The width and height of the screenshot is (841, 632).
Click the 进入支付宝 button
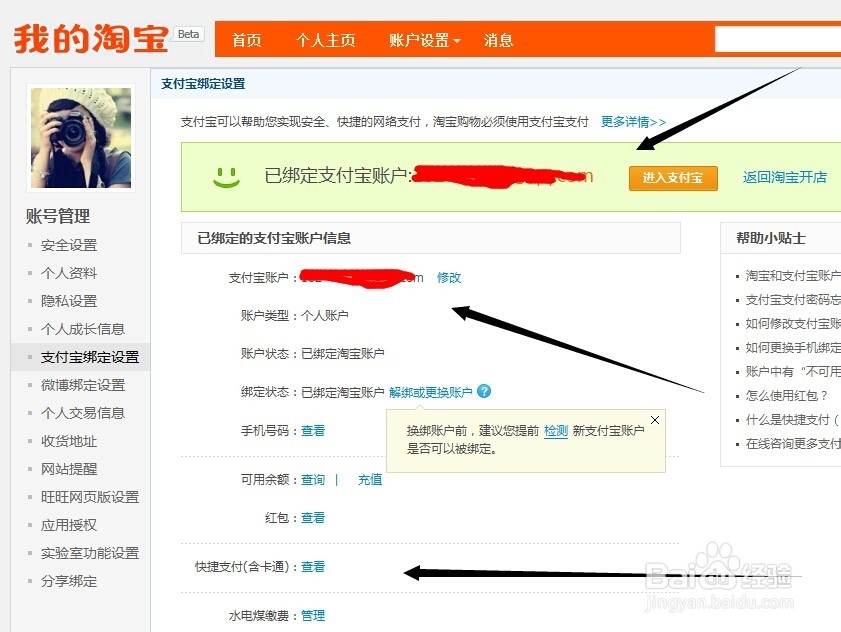click(673, 178)
